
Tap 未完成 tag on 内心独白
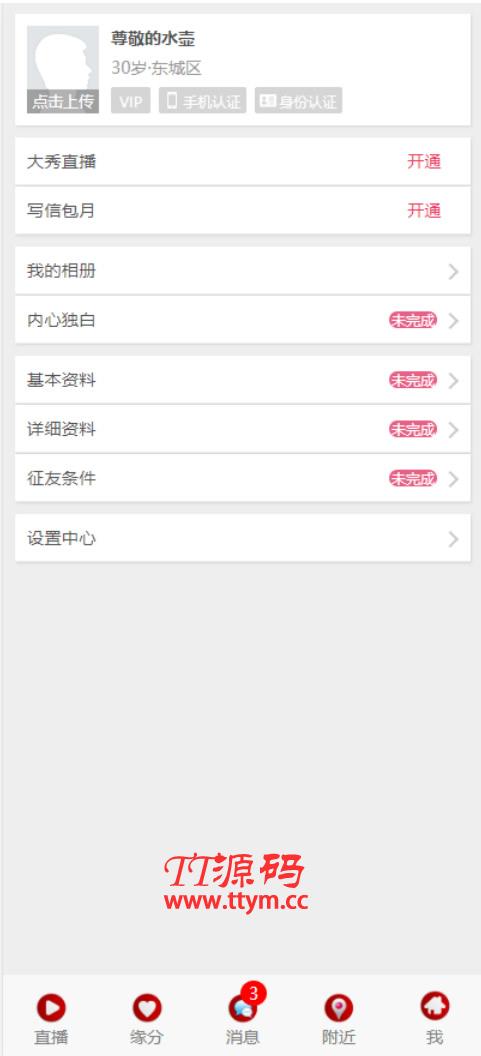pyautogui.click(x=412, y=321)
